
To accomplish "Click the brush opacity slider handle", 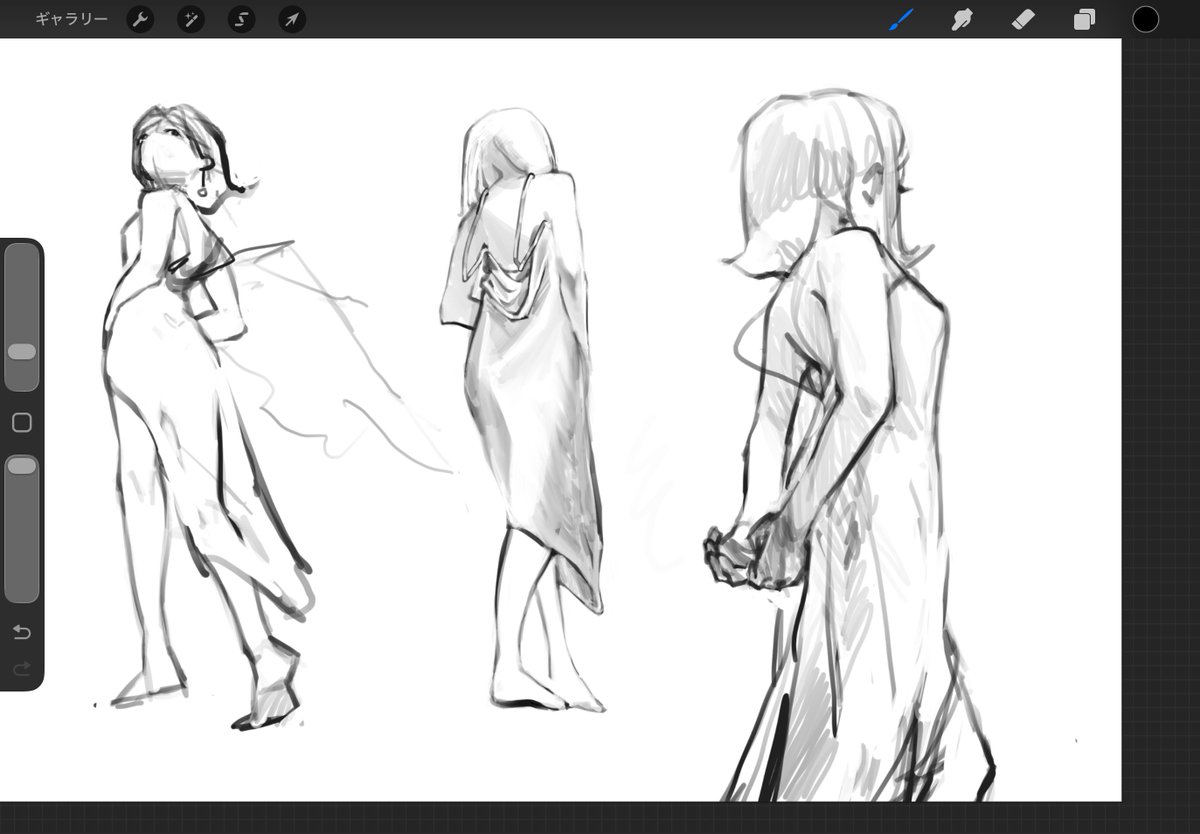I will [21, 466].
